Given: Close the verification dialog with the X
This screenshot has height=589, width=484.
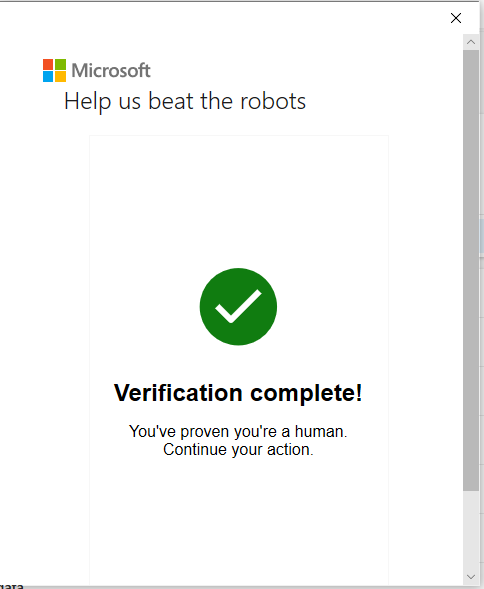Looking at the screenshot, I should point(456,18).
